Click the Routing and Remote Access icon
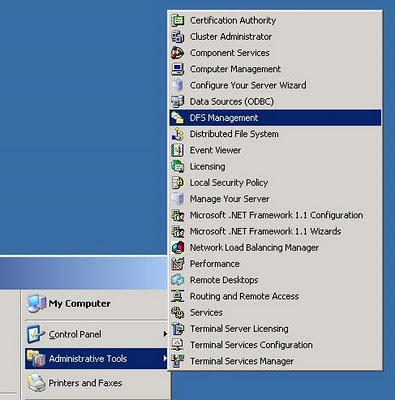395x400 pixels. [178, 296]
